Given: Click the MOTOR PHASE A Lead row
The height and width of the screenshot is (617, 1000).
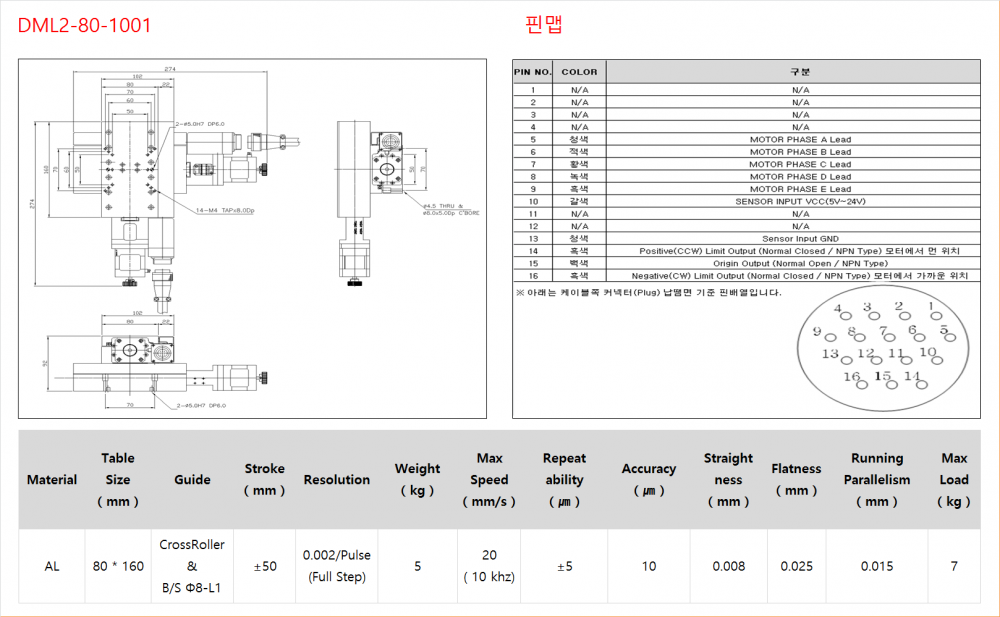Looking at the screenshot, I should point(800,140).
